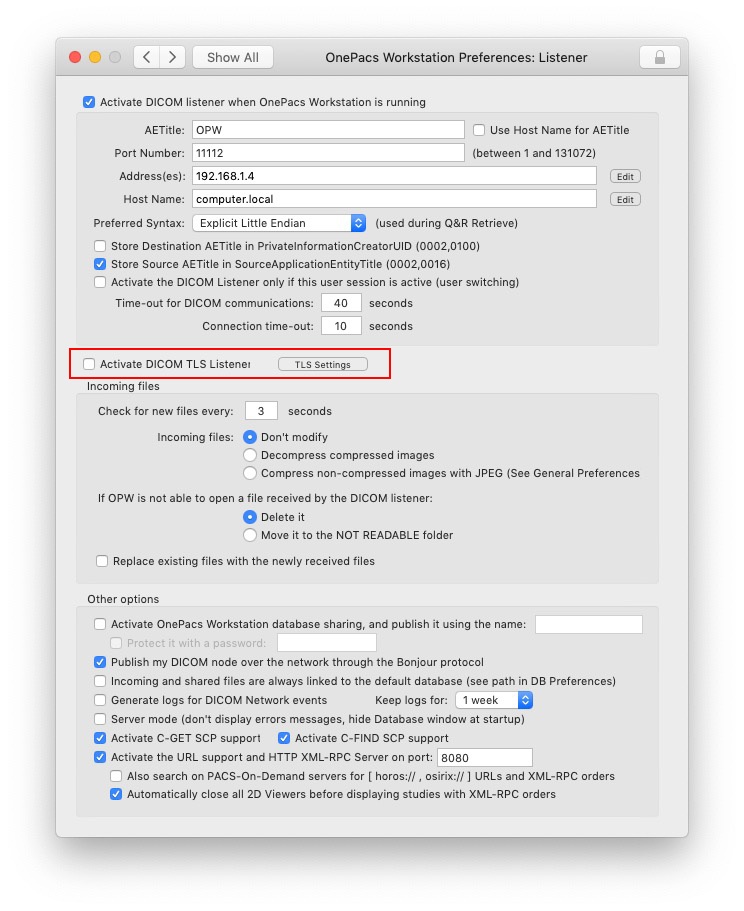744x911 pixels.
Task: Click Edit button next to Host Name
Action: click(x=625, y=199)
